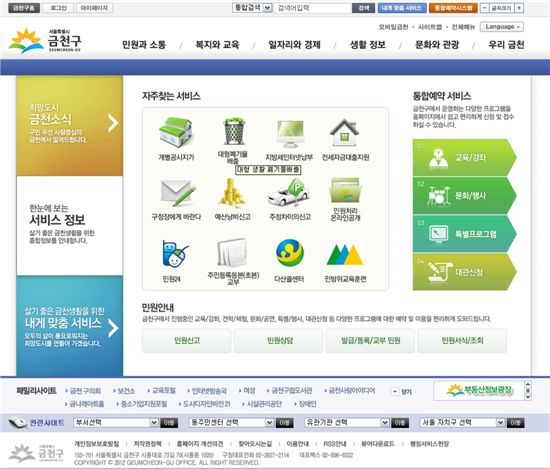The image size is (550, 469).
Task: Open the 주정차이의신고 car parking icon
Action: click(288, 192)
